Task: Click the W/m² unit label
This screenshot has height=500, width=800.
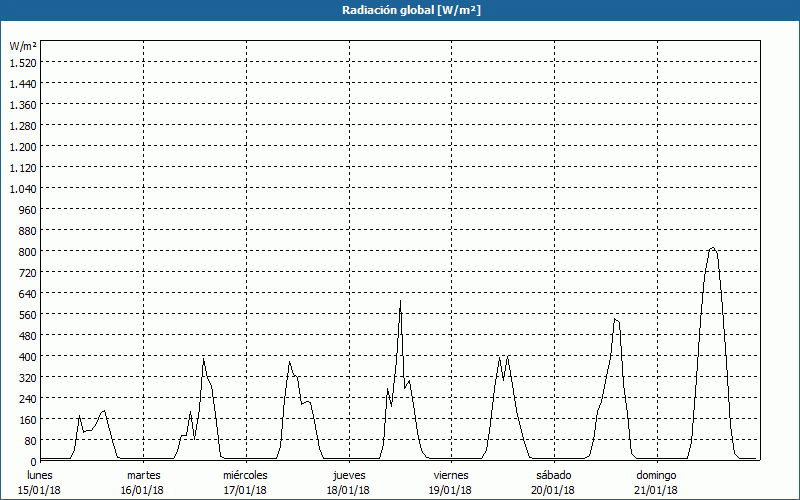Action: pyautogui.click(x=23, y=46)
